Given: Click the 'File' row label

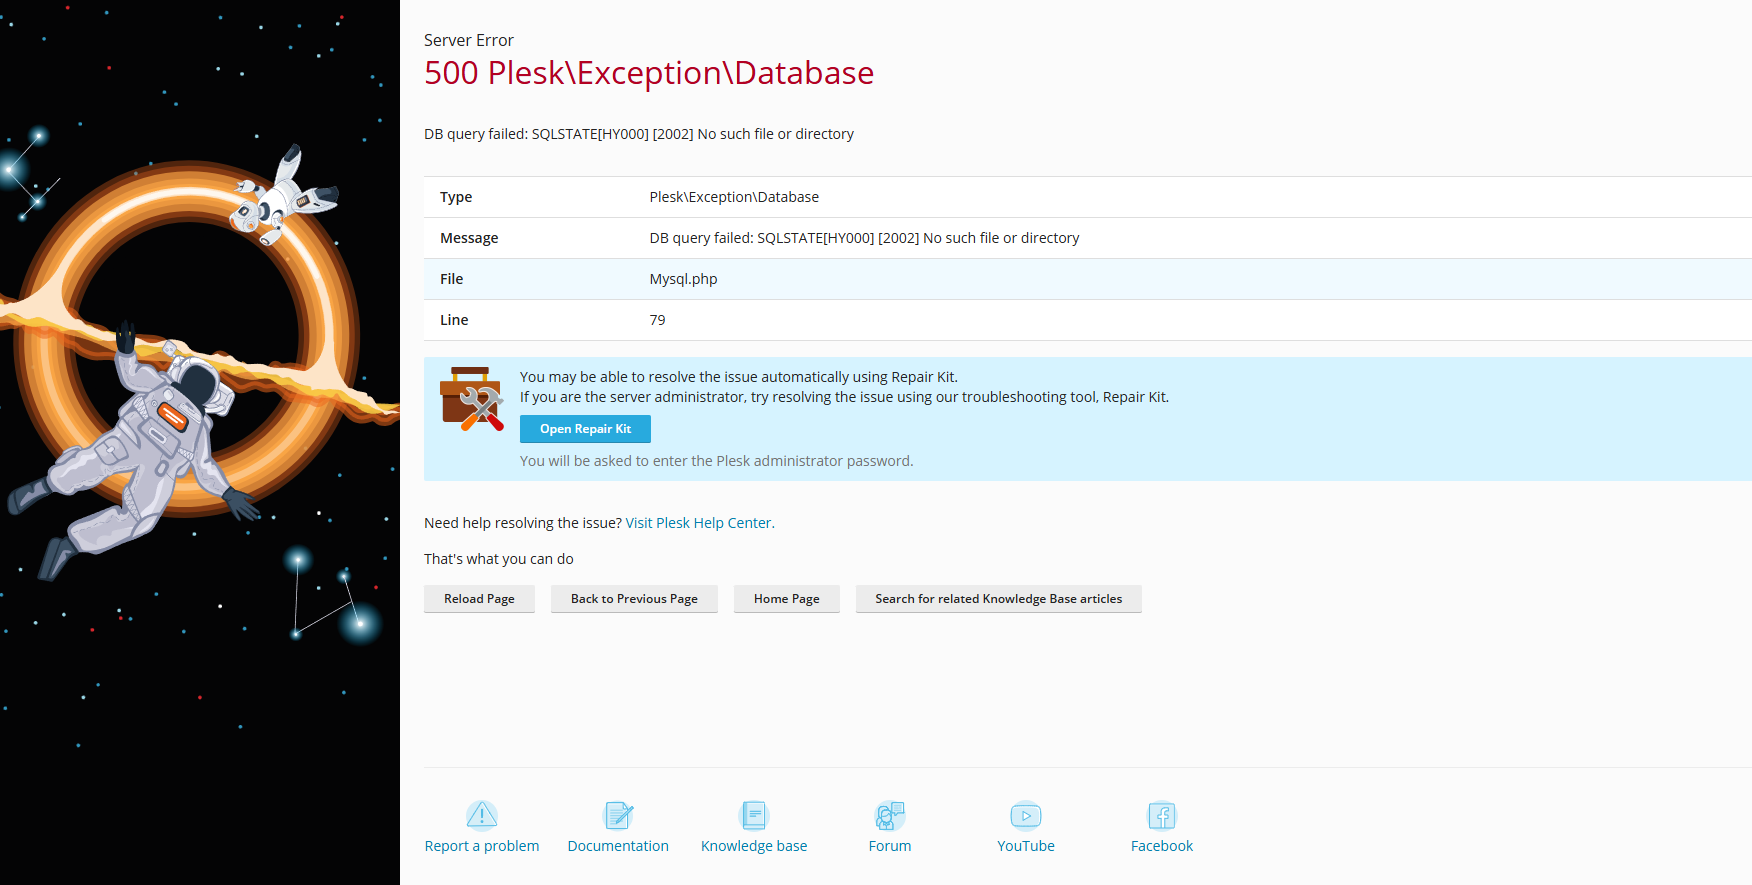Looking at the screenshot, I should tap(452, 279).
